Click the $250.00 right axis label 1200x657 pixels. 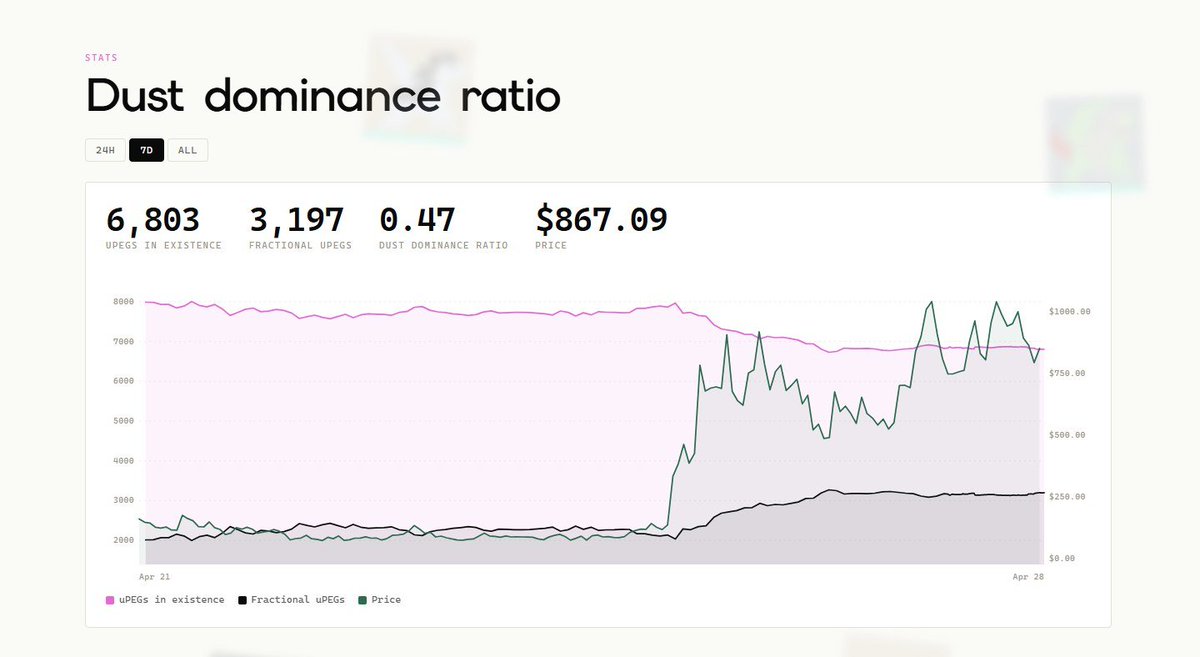point(1067,497)
